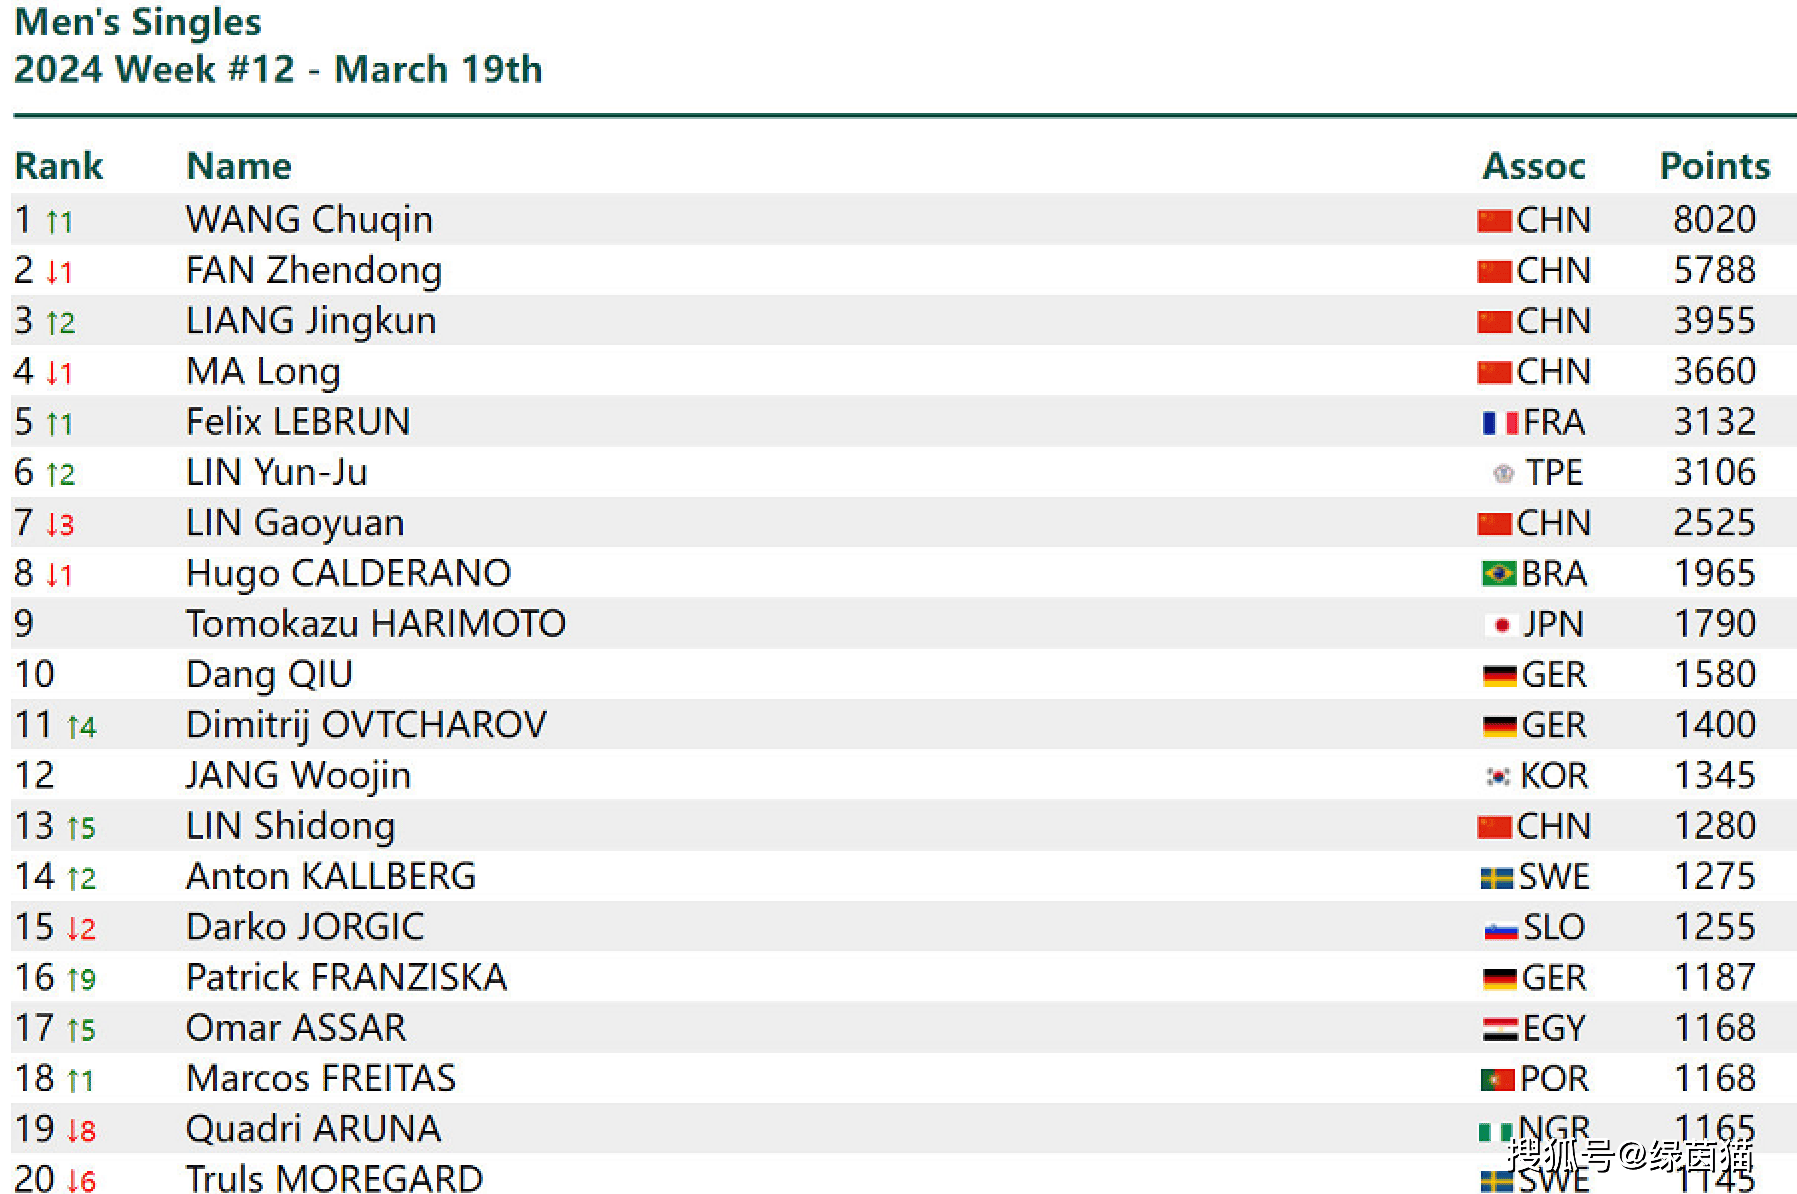The width and height of the screenshot is (1797, 1194).
Task: Open player FAN Zhendong's name
Action: 314,271
